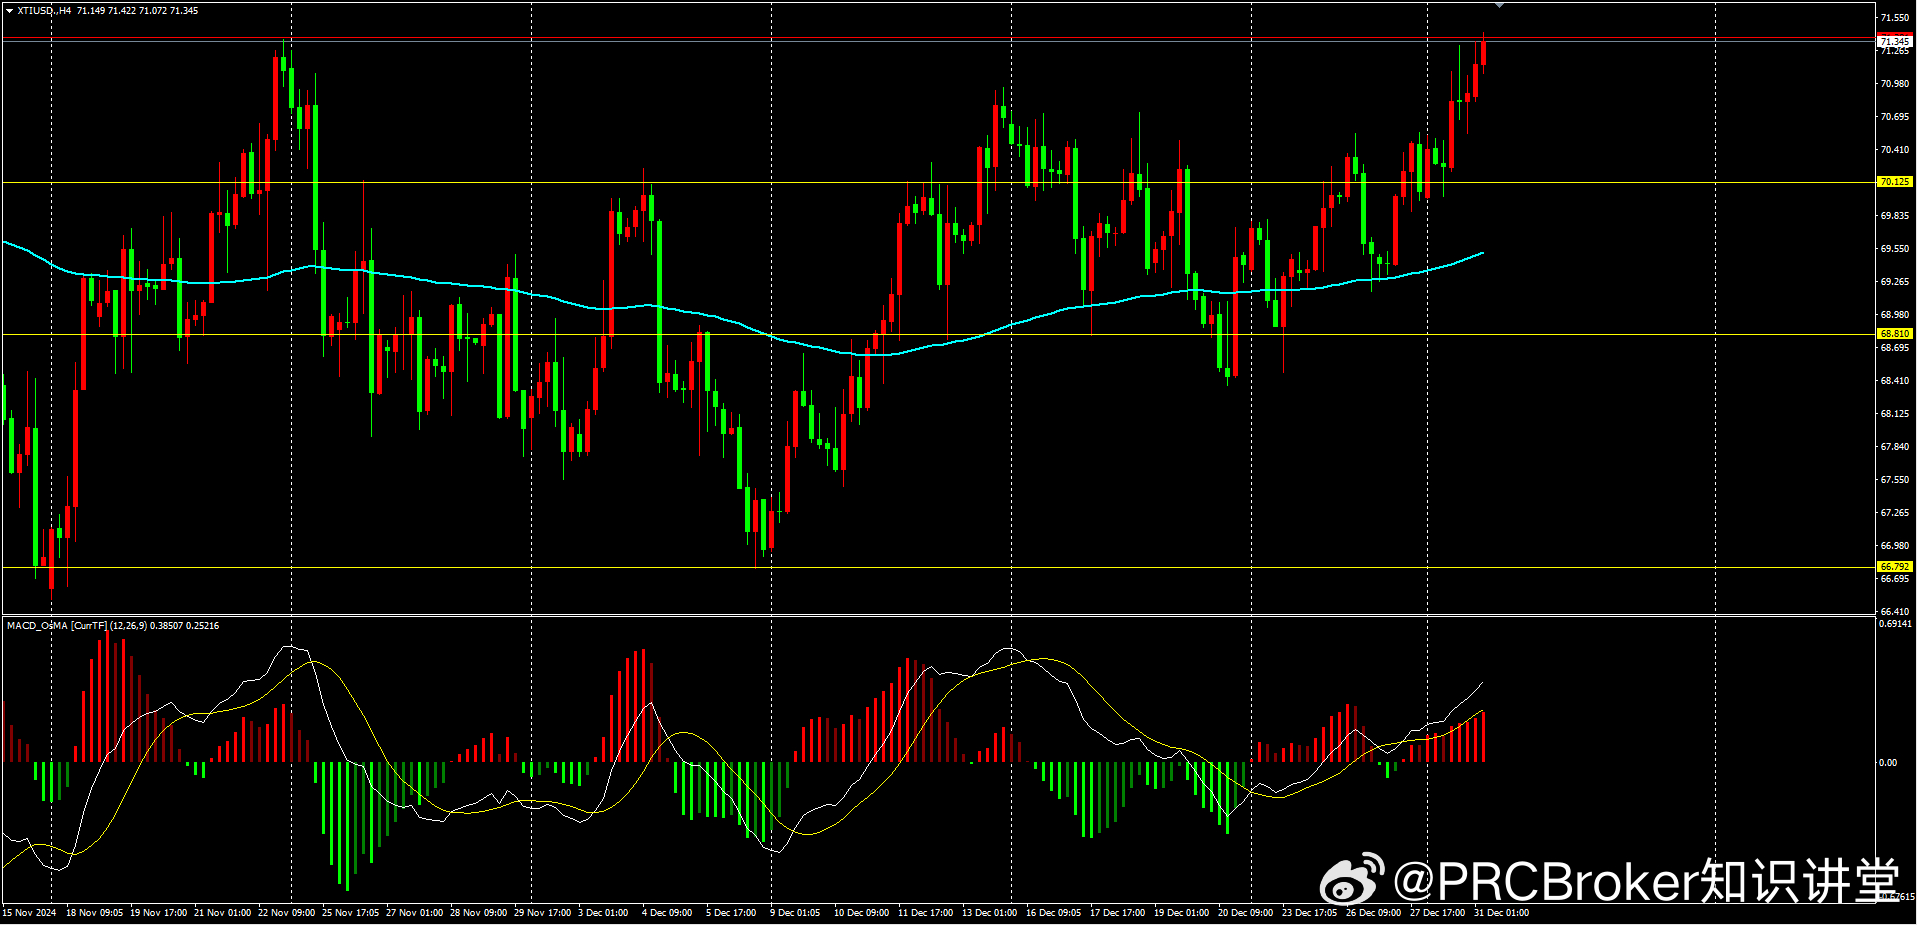
Task: Click the 9 Dec 01:05 time label
Action: click(x=795, y=913)
